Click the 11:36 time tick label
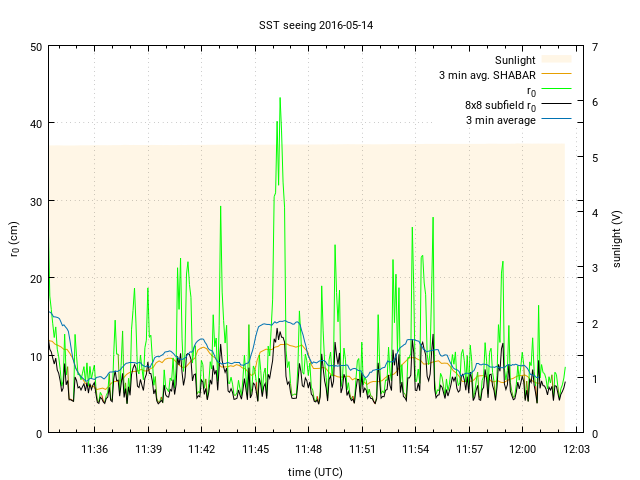This screenshot has width=640, height=480. [95, 450]
